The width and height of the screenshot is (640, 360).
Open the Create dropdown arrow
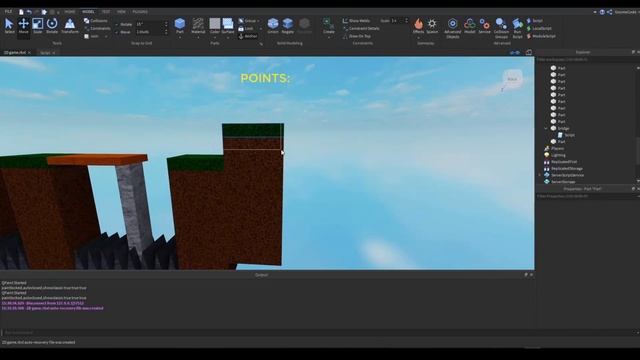coord(328,38)
